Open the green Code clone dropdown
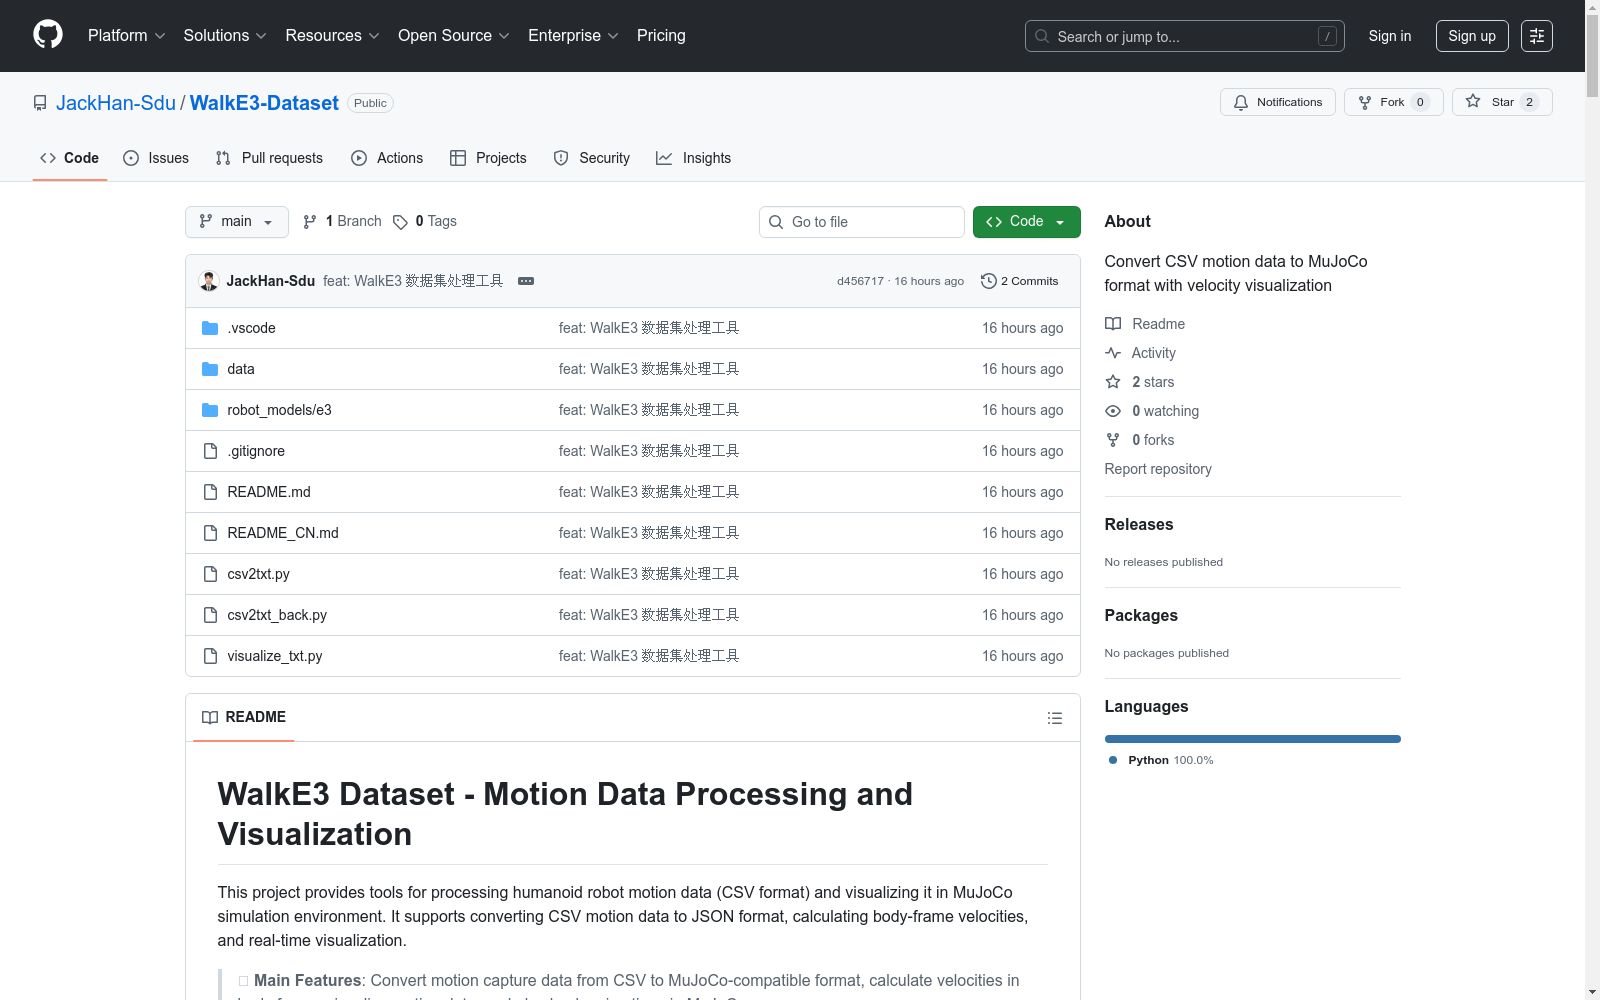The height and width of the screenshot is (1000, 1600). coord(1027,222)
